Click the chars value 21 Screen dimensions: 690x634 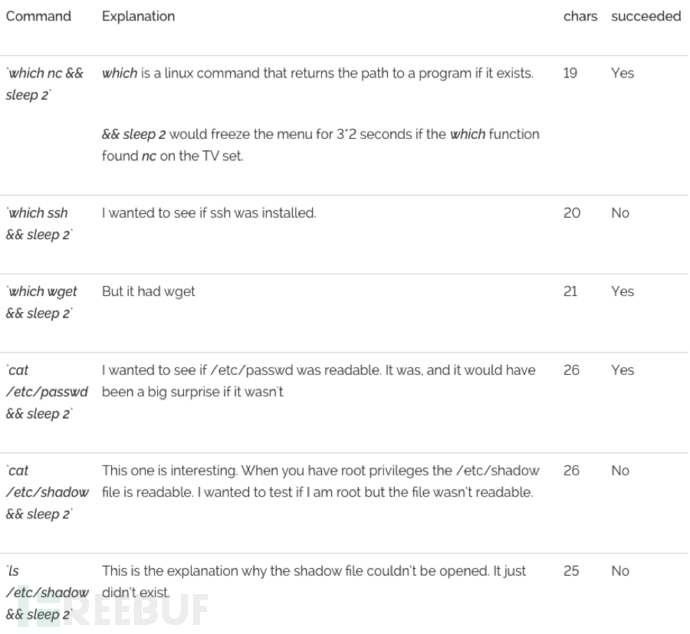pos(570,291)
